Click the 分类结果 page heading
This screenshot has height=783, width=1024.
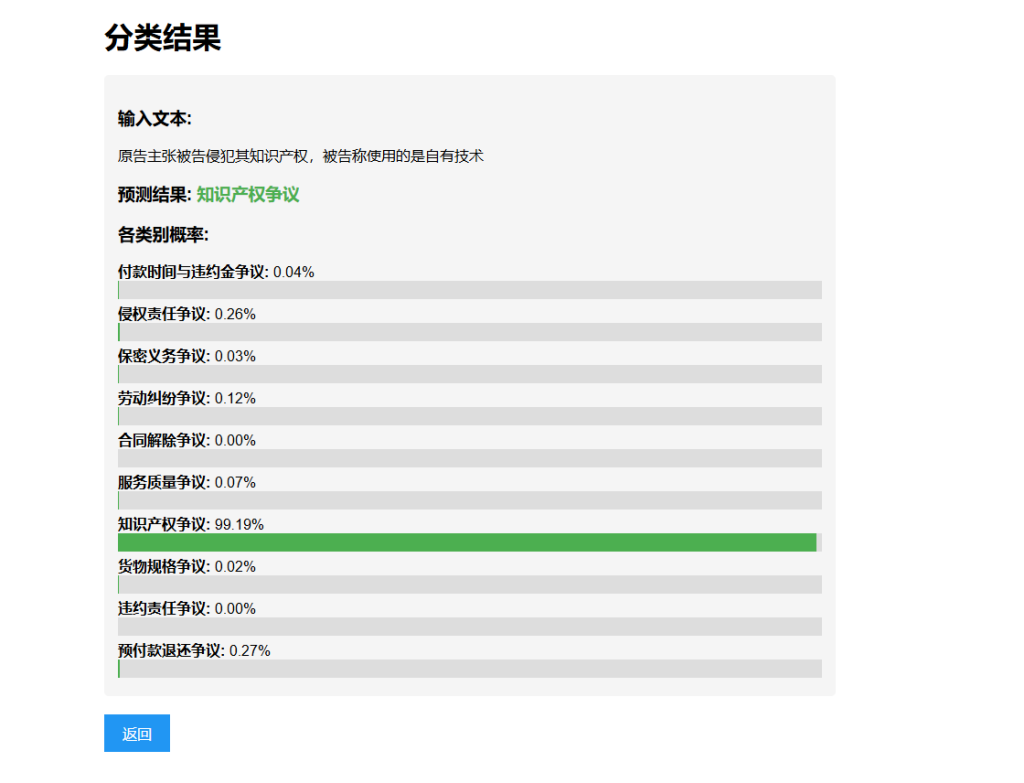click(x=162, y=38)
